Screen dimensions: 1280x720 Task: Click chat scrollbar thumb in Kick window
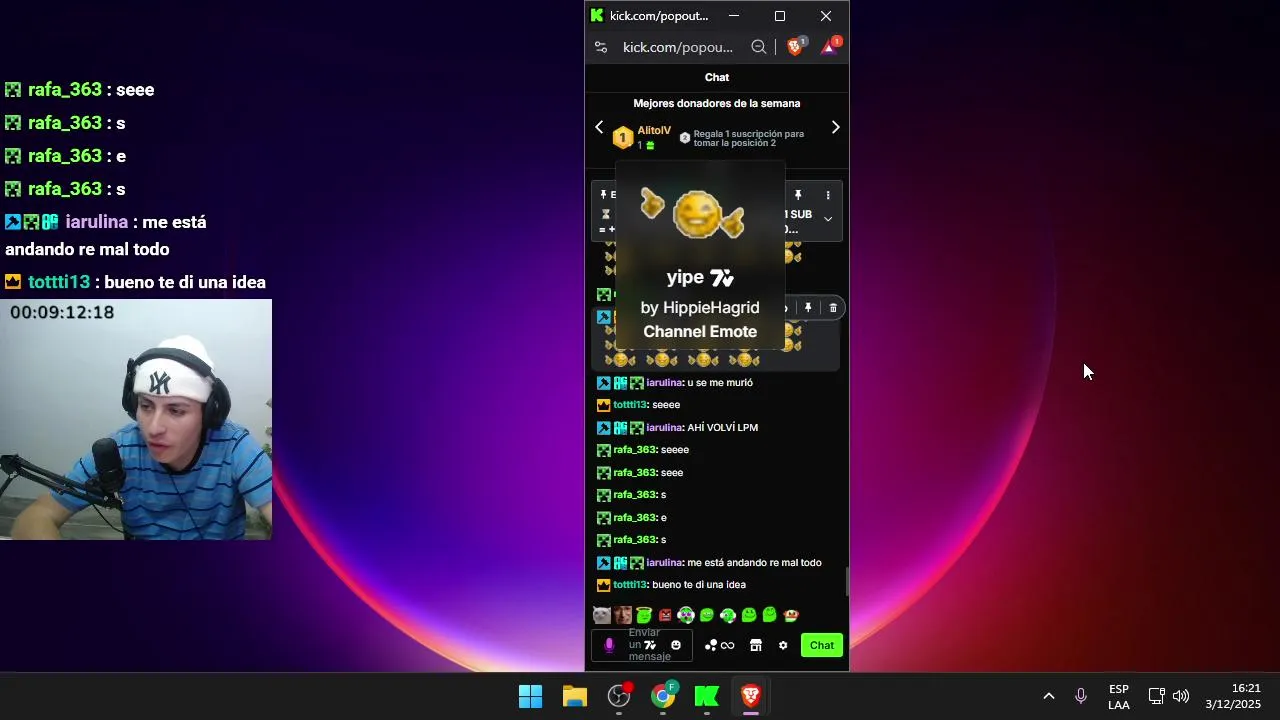[x=846, y=581]
